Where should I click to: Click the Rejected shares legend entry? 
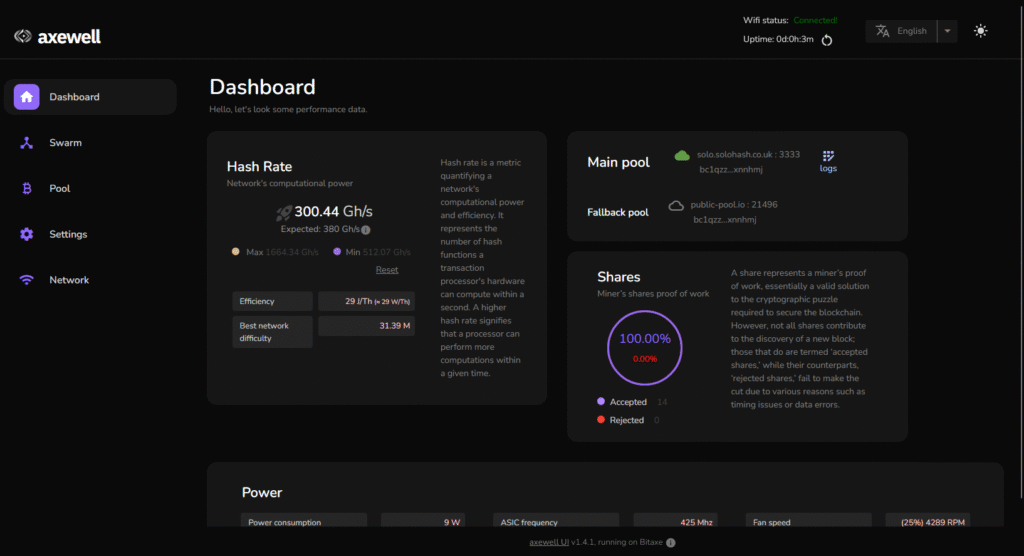pos(626,420)
